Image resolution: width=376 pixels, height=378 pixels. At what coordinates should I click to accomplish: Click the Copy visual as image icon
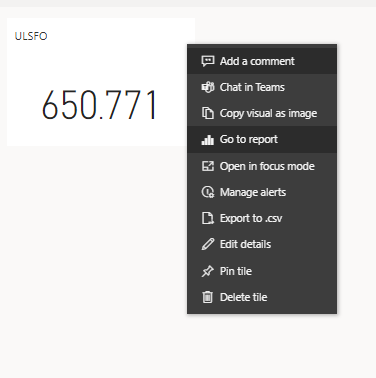click(208, 113)
